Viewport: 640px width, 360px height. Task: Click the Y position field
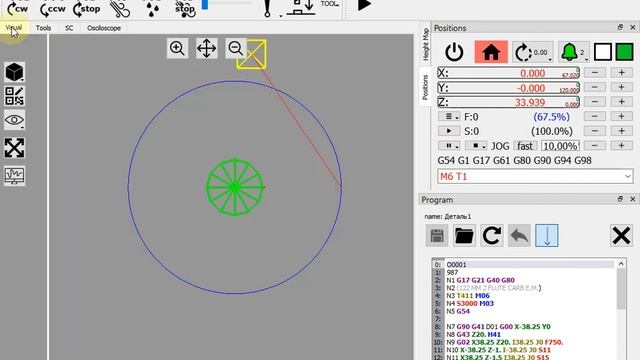pyautogui.click(x=508, y=88)
